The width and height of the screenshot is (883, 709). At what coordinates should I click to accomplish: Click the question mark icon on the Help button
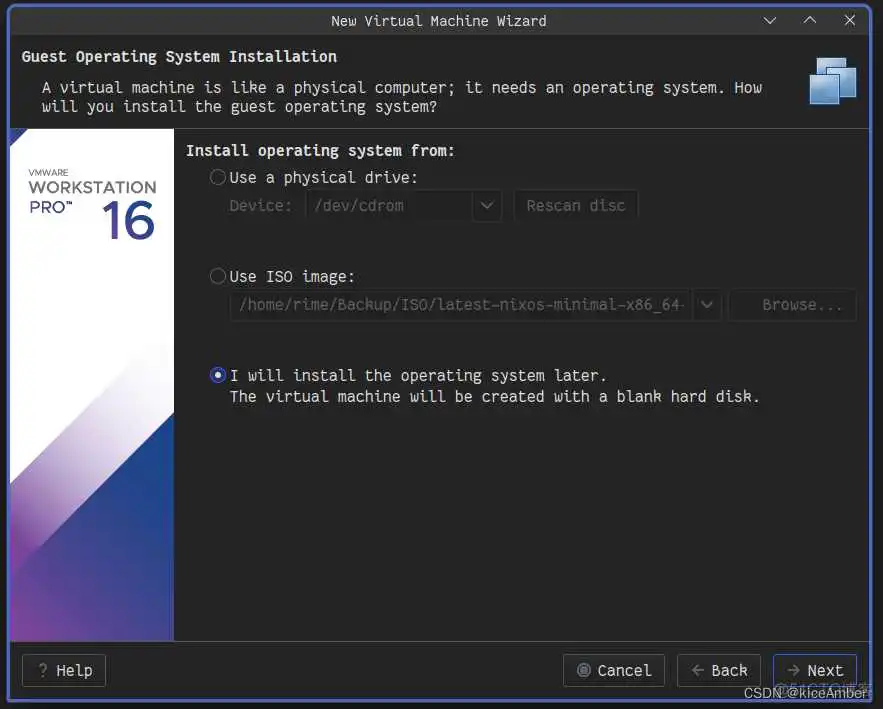click(41, 670)
